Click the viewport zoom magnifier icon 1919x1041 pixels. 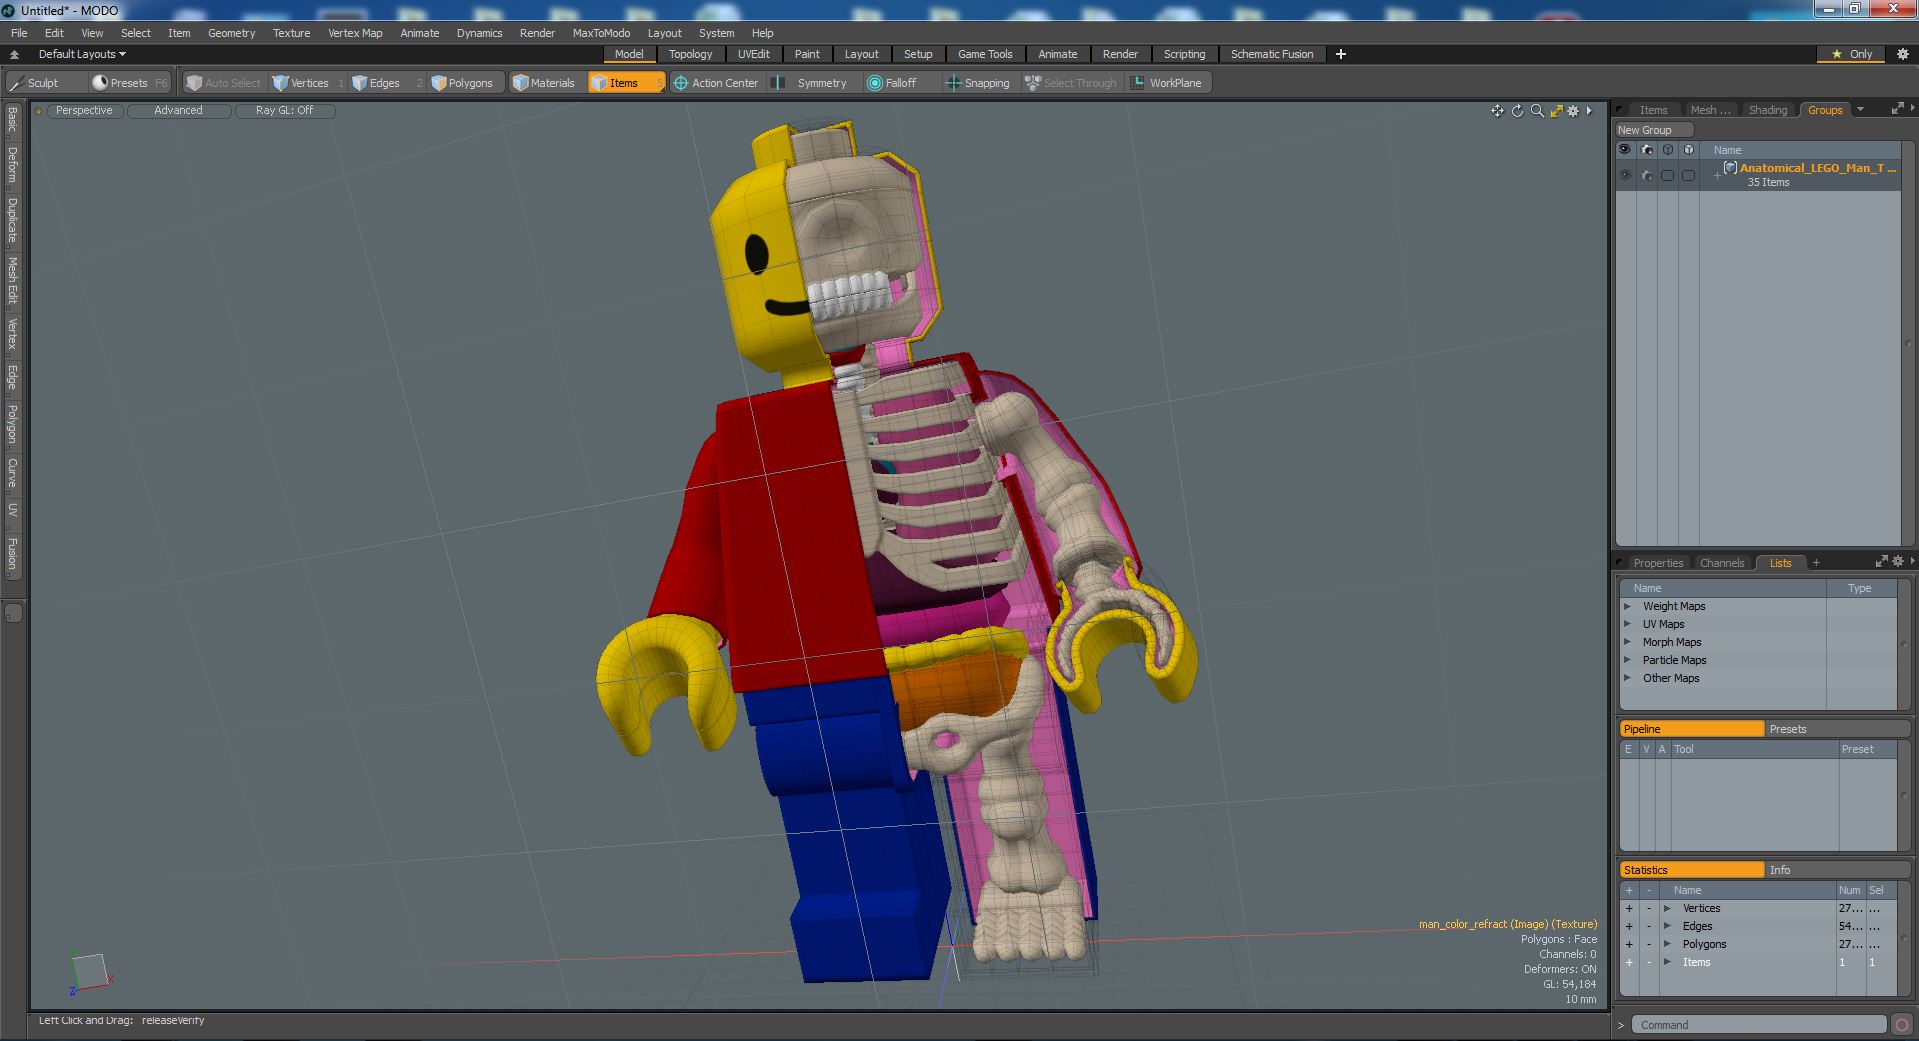(x=1537, y=111)
